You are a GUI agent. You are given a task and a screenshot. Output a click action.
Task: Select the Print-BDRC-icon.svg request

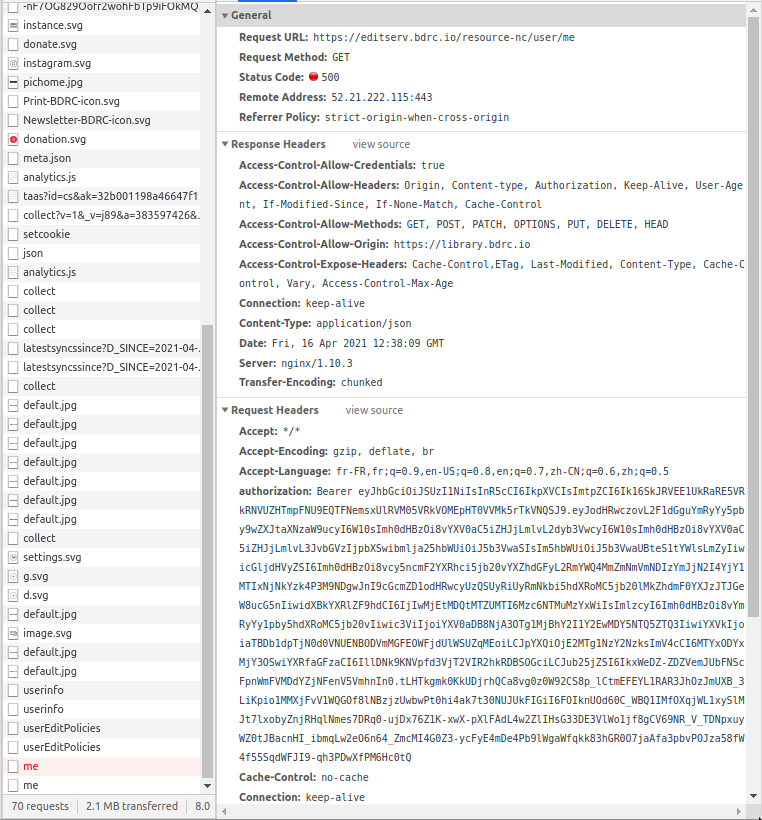[102, 101]
